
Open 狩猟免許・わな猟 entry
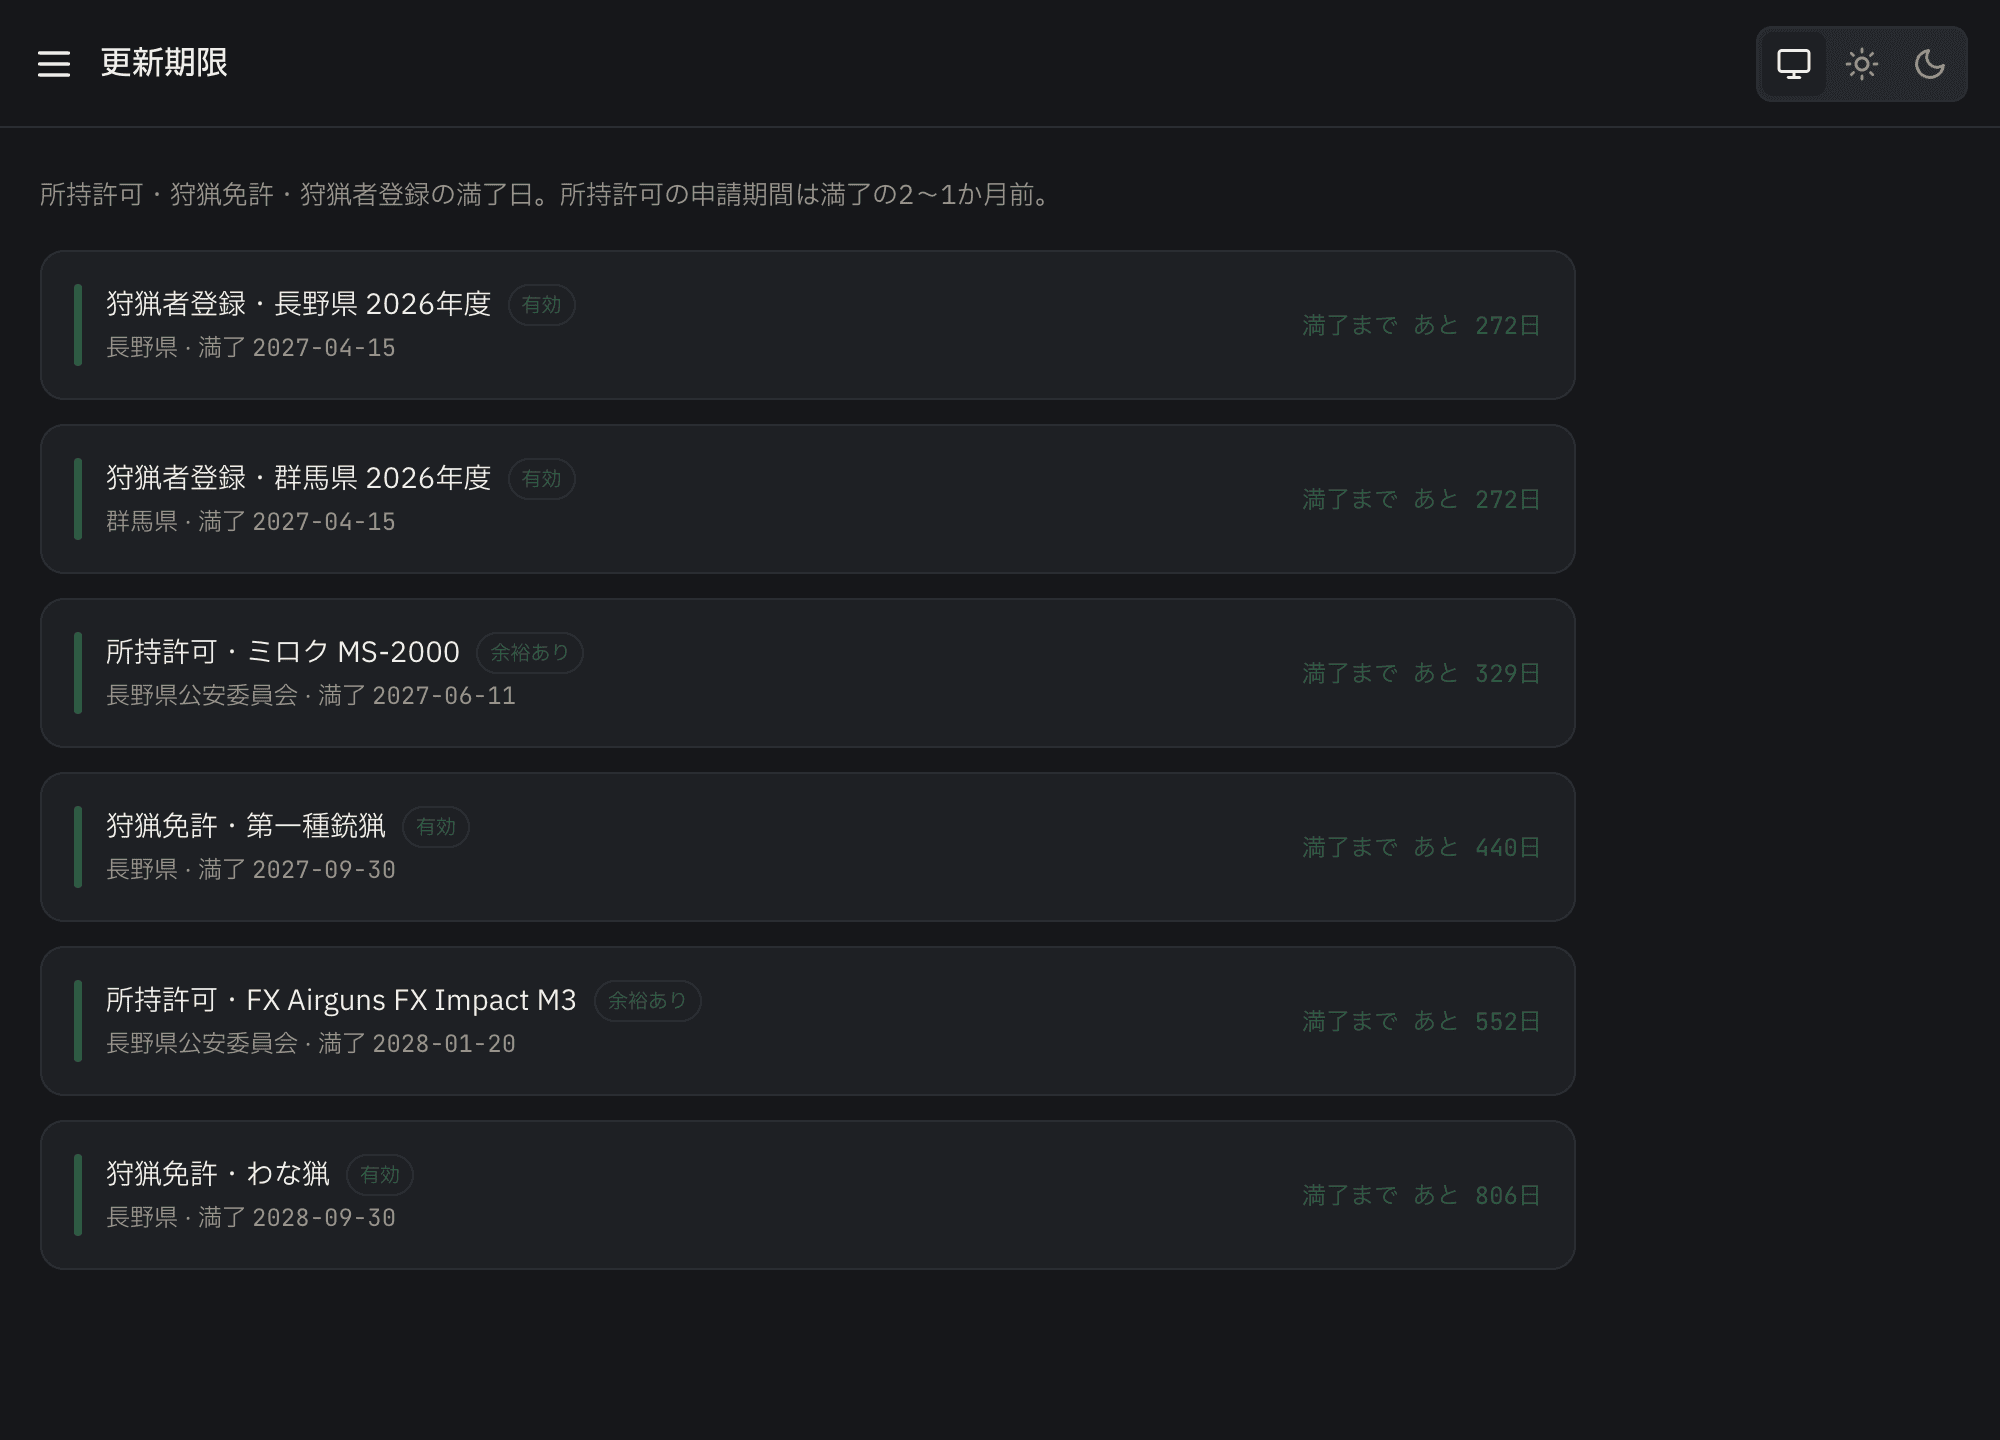coord(808,1195)
